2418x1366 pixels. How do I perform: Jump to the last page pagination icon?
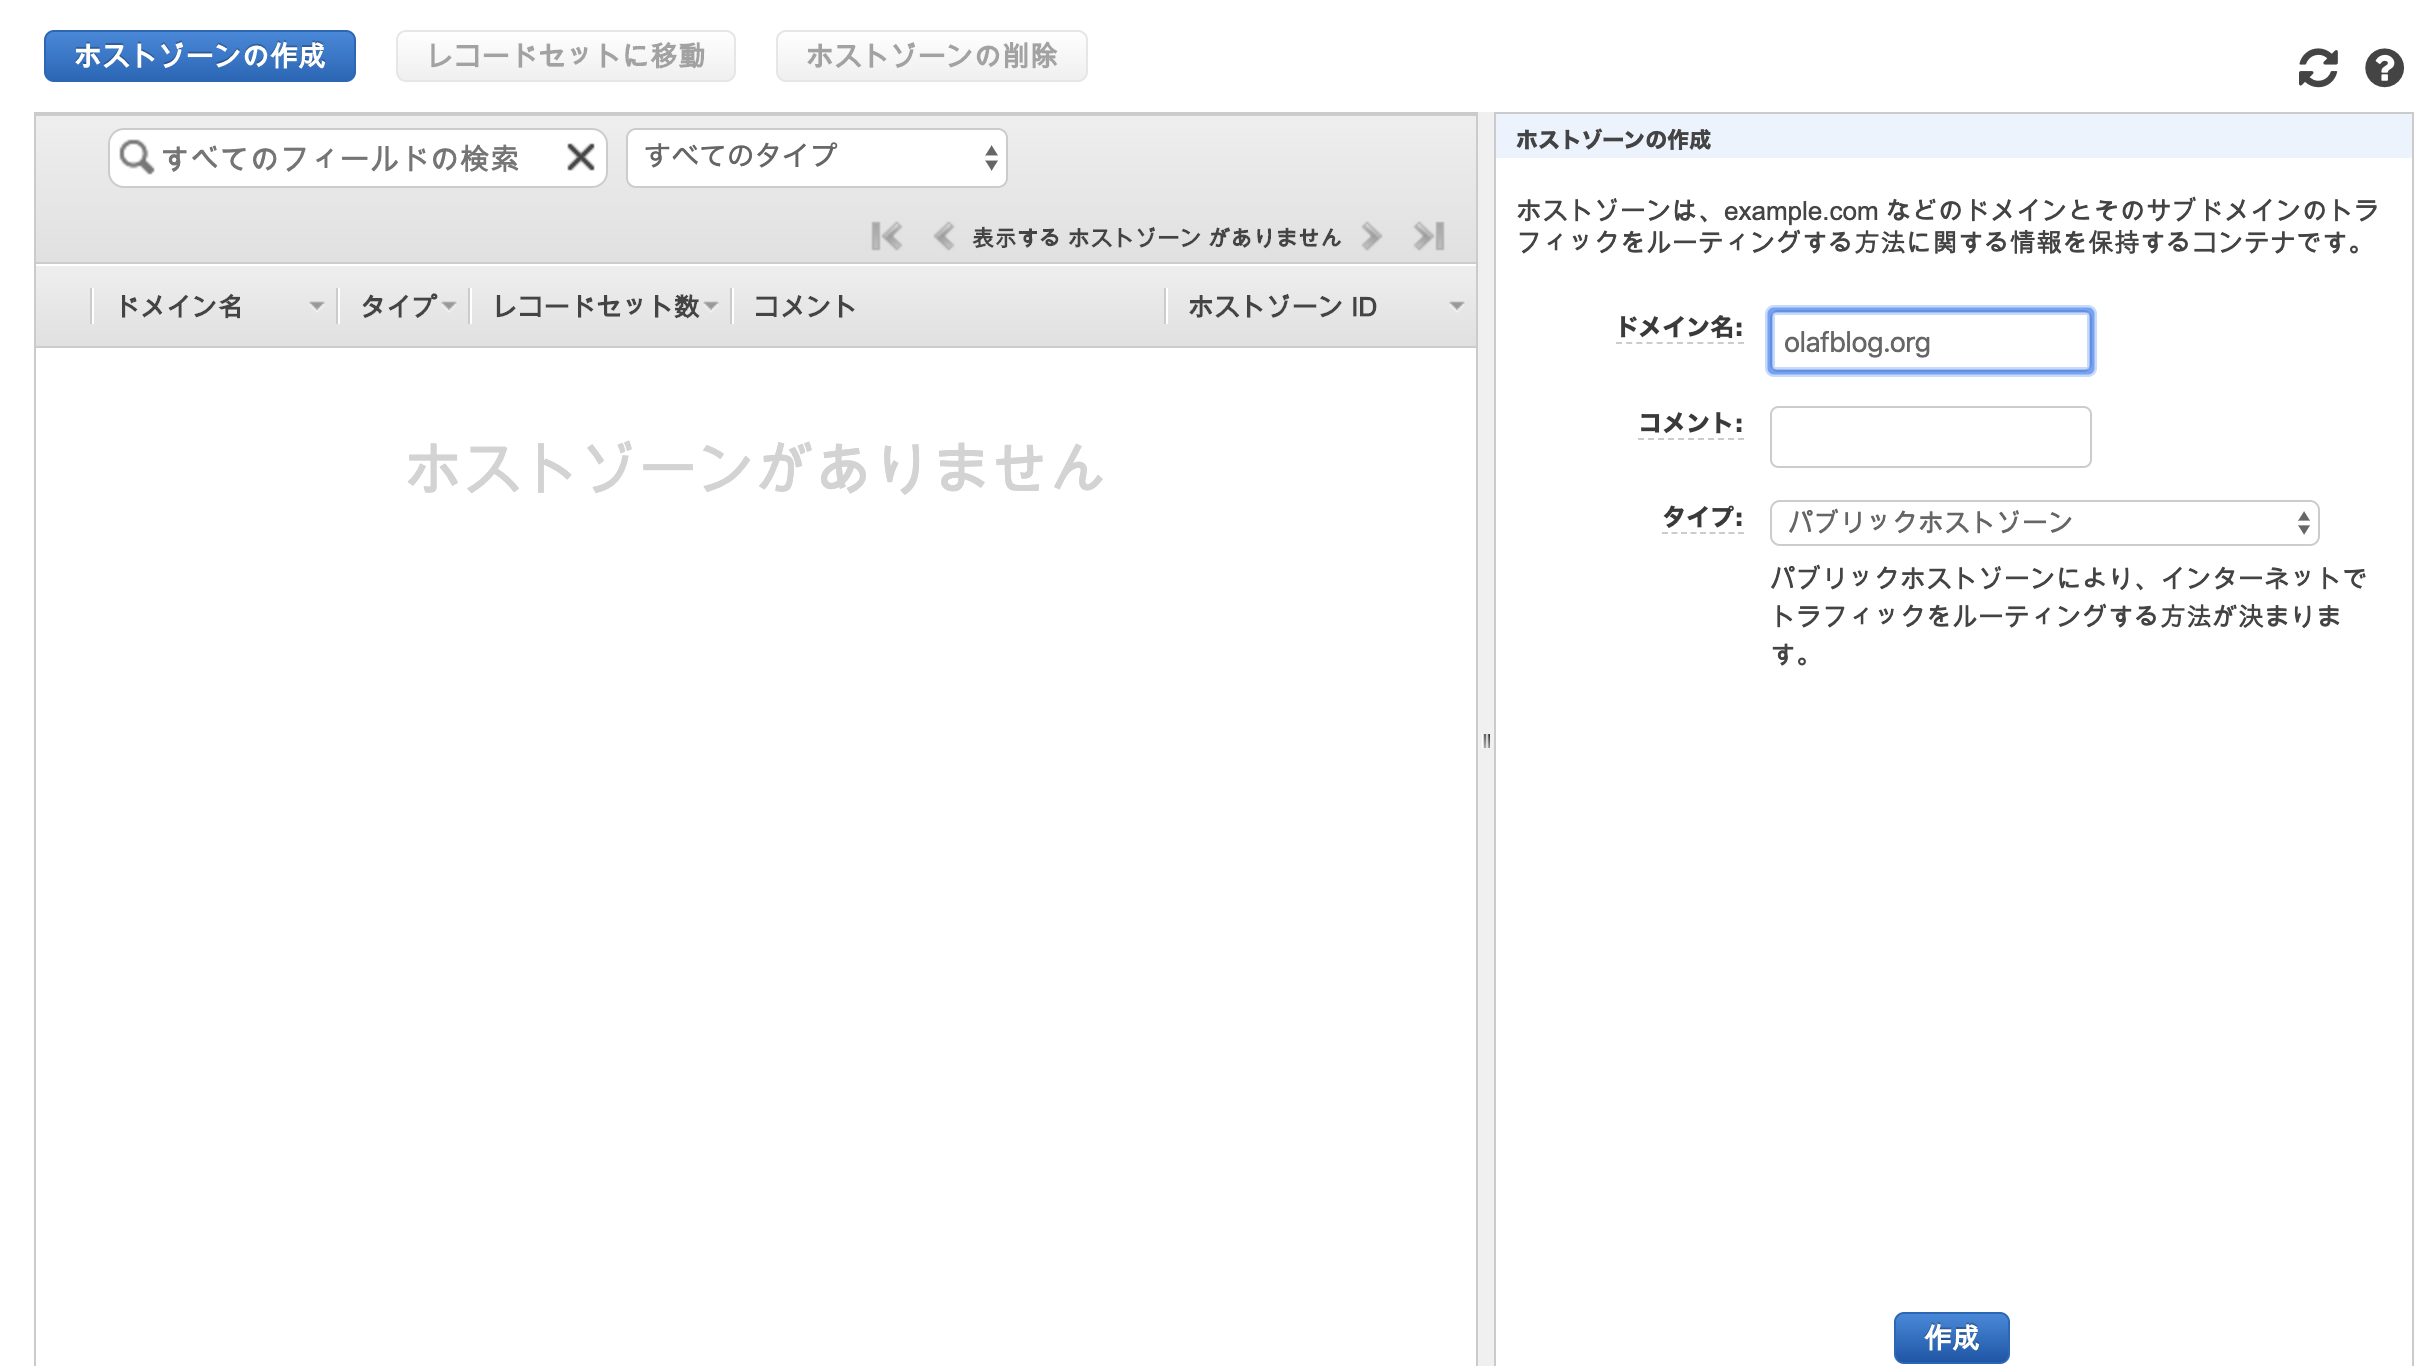[1428, 236]
